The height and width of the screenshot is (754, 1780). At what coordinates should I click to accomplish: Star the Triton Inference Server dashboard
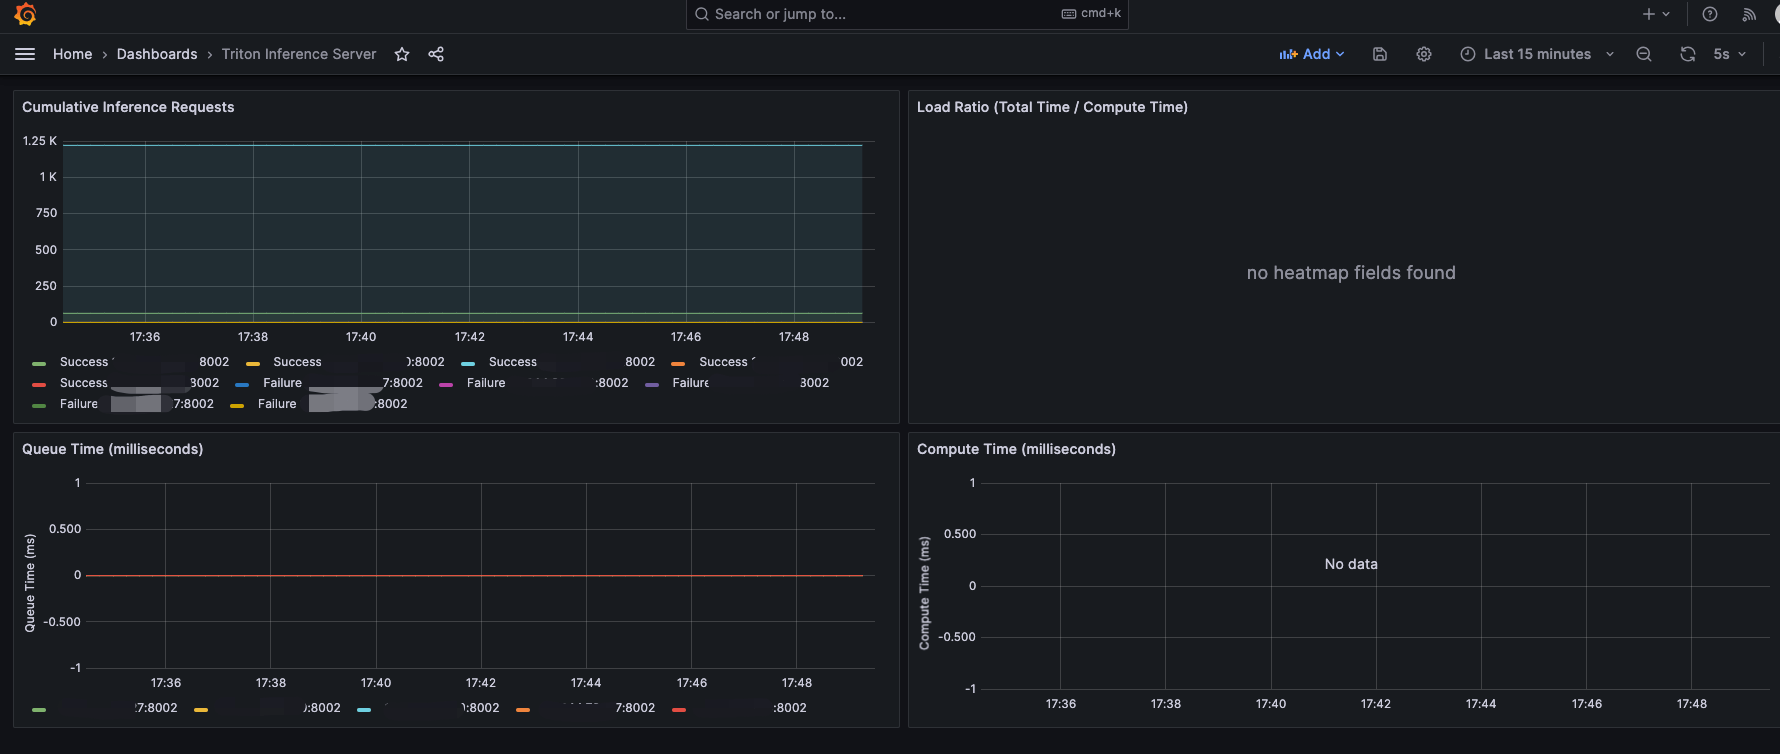coord(402,54)
